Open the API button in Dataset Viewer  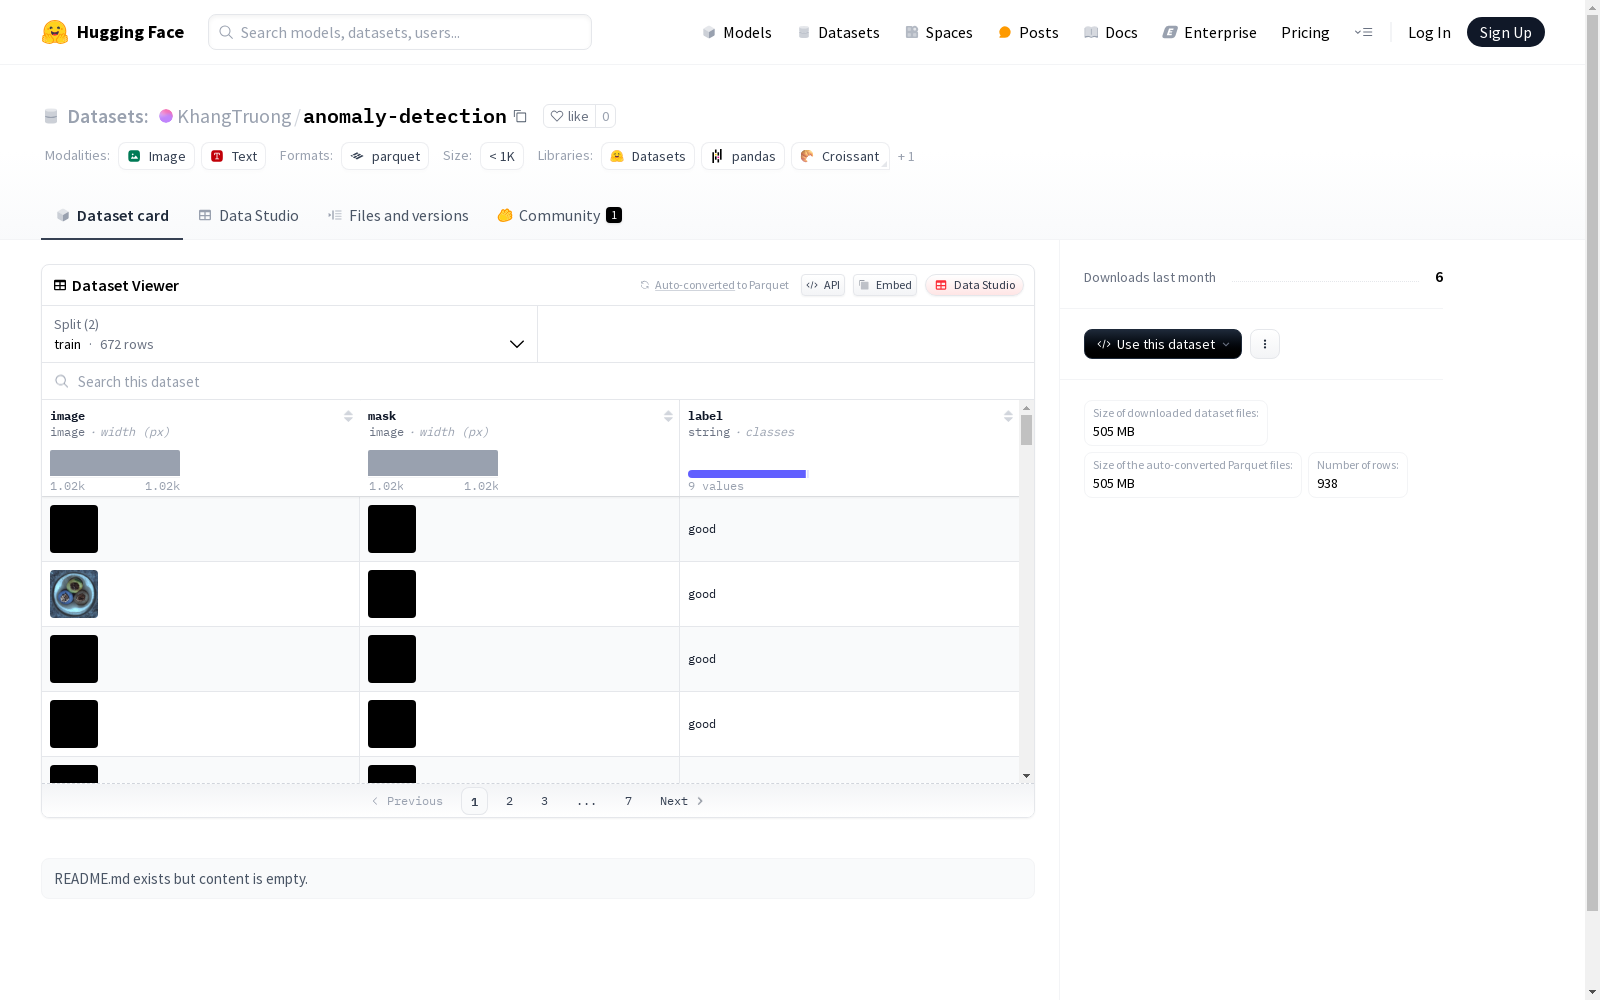(823, 285)
